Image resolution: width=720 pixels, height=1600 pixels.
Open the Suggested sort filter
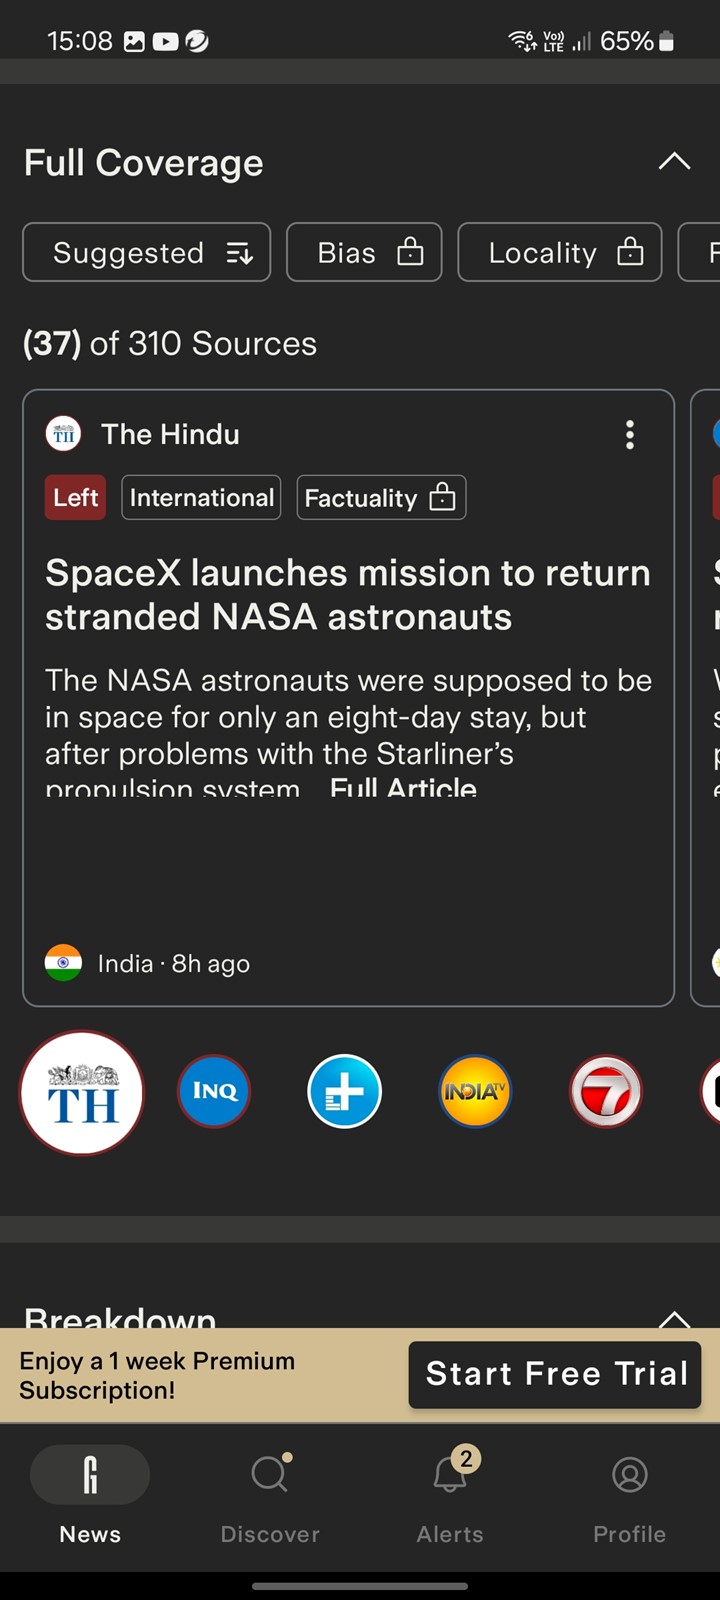[147, 252]
